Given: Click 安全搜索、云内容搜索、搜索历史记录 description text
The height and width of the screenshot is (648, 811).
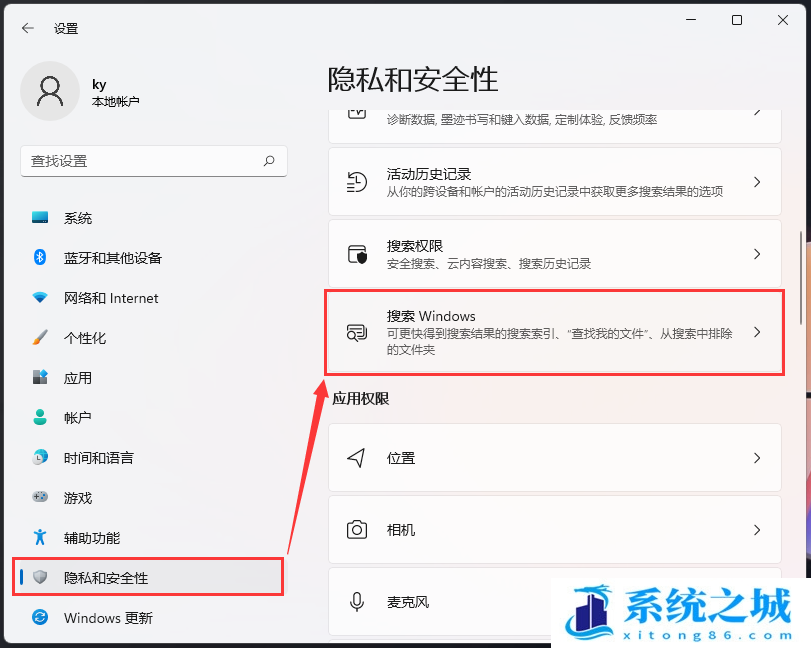Looking at the screenshot, I should coord(489,264).
